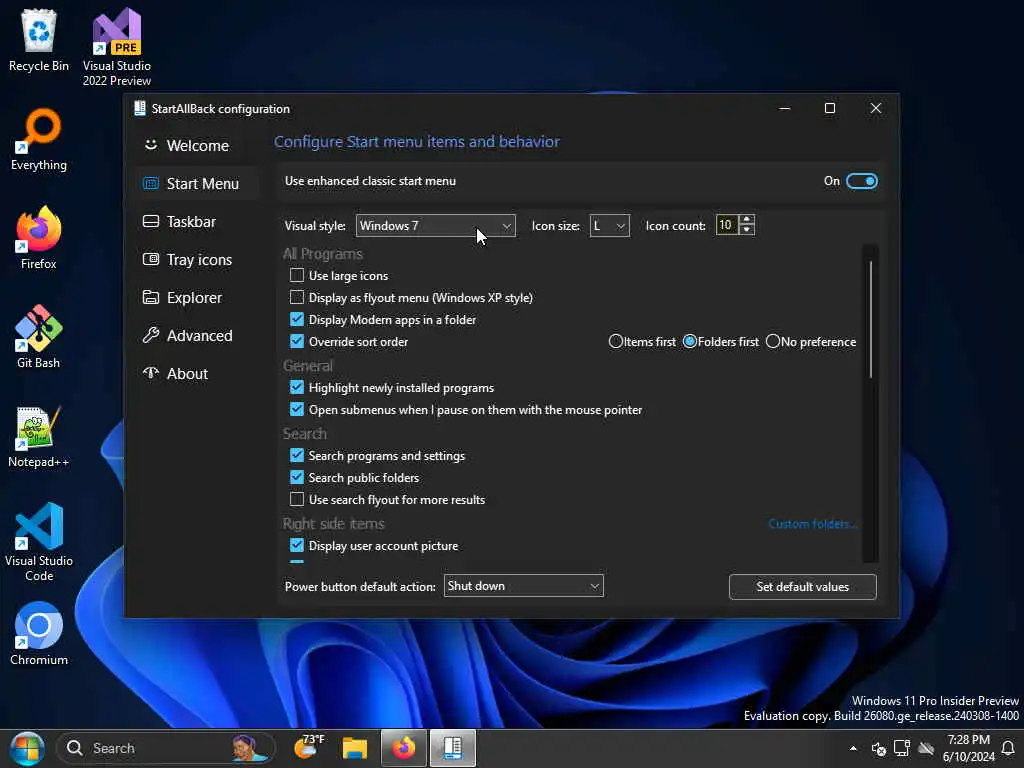
Task: Open the Everything search desktop icon
Action: (x=39, y=140)
